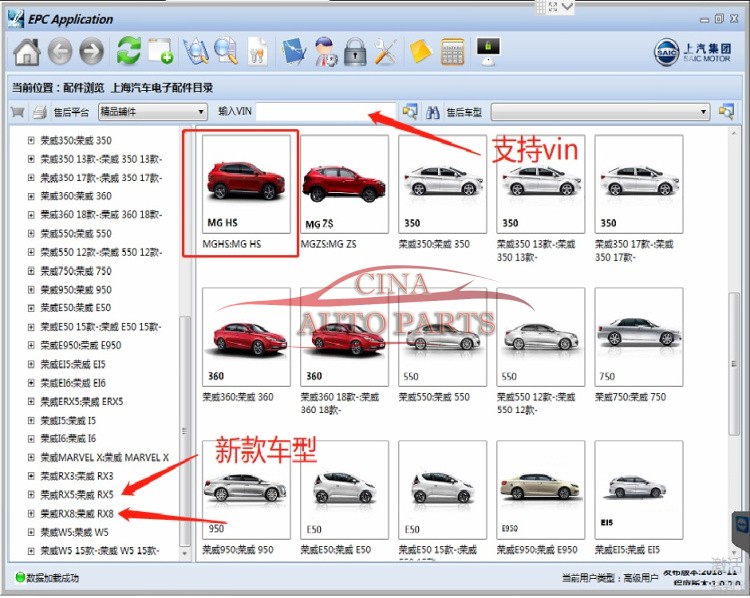
Task: Click the Home icon in the toolbar
Action: pos(27,51)
